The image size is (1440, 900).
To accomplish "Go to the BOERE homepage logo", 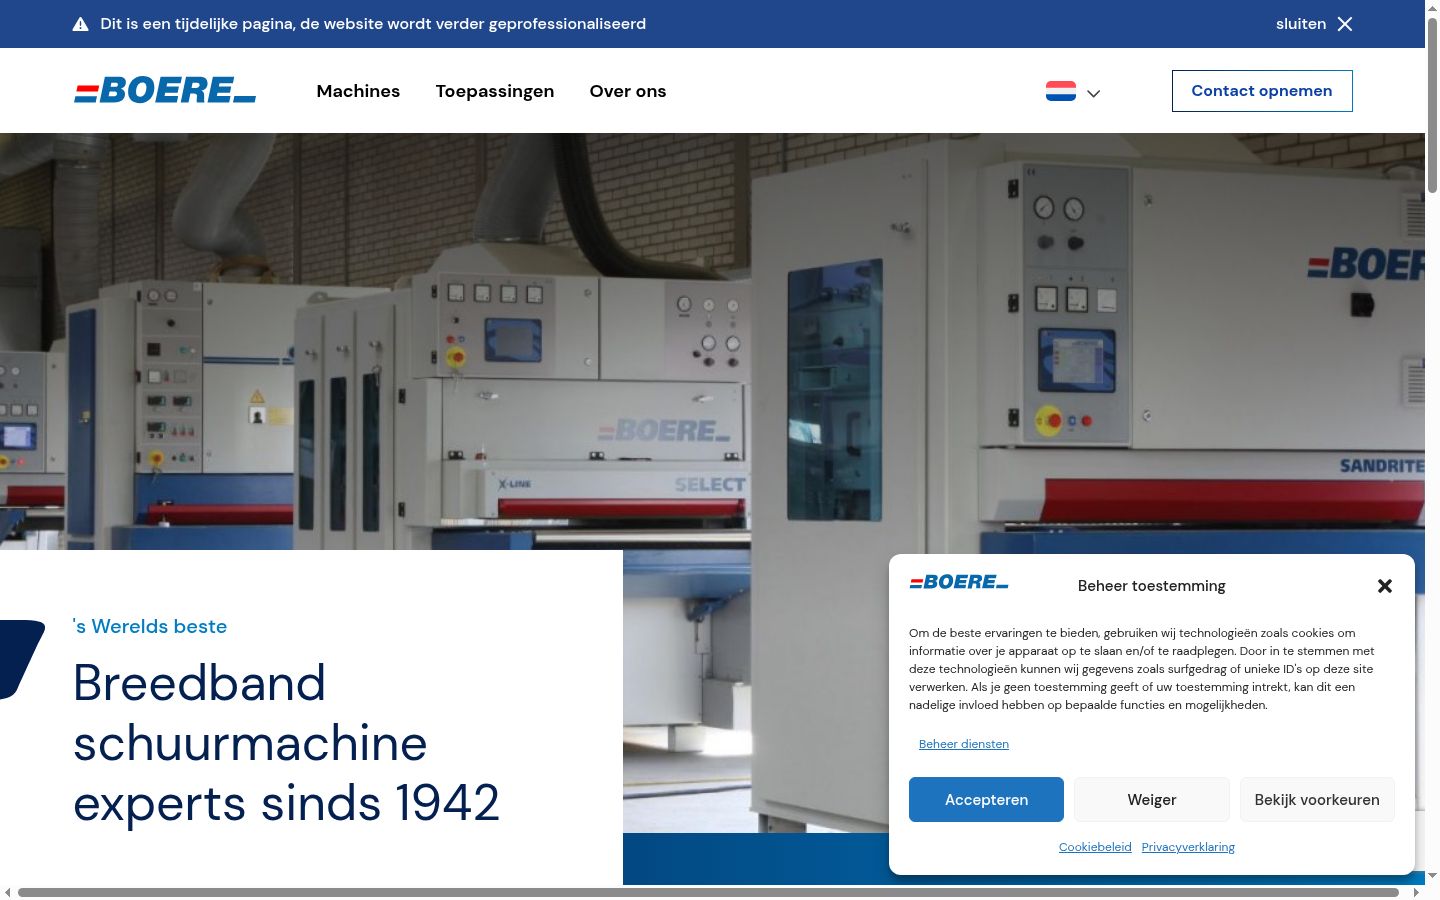I will (x=165, y=91).
